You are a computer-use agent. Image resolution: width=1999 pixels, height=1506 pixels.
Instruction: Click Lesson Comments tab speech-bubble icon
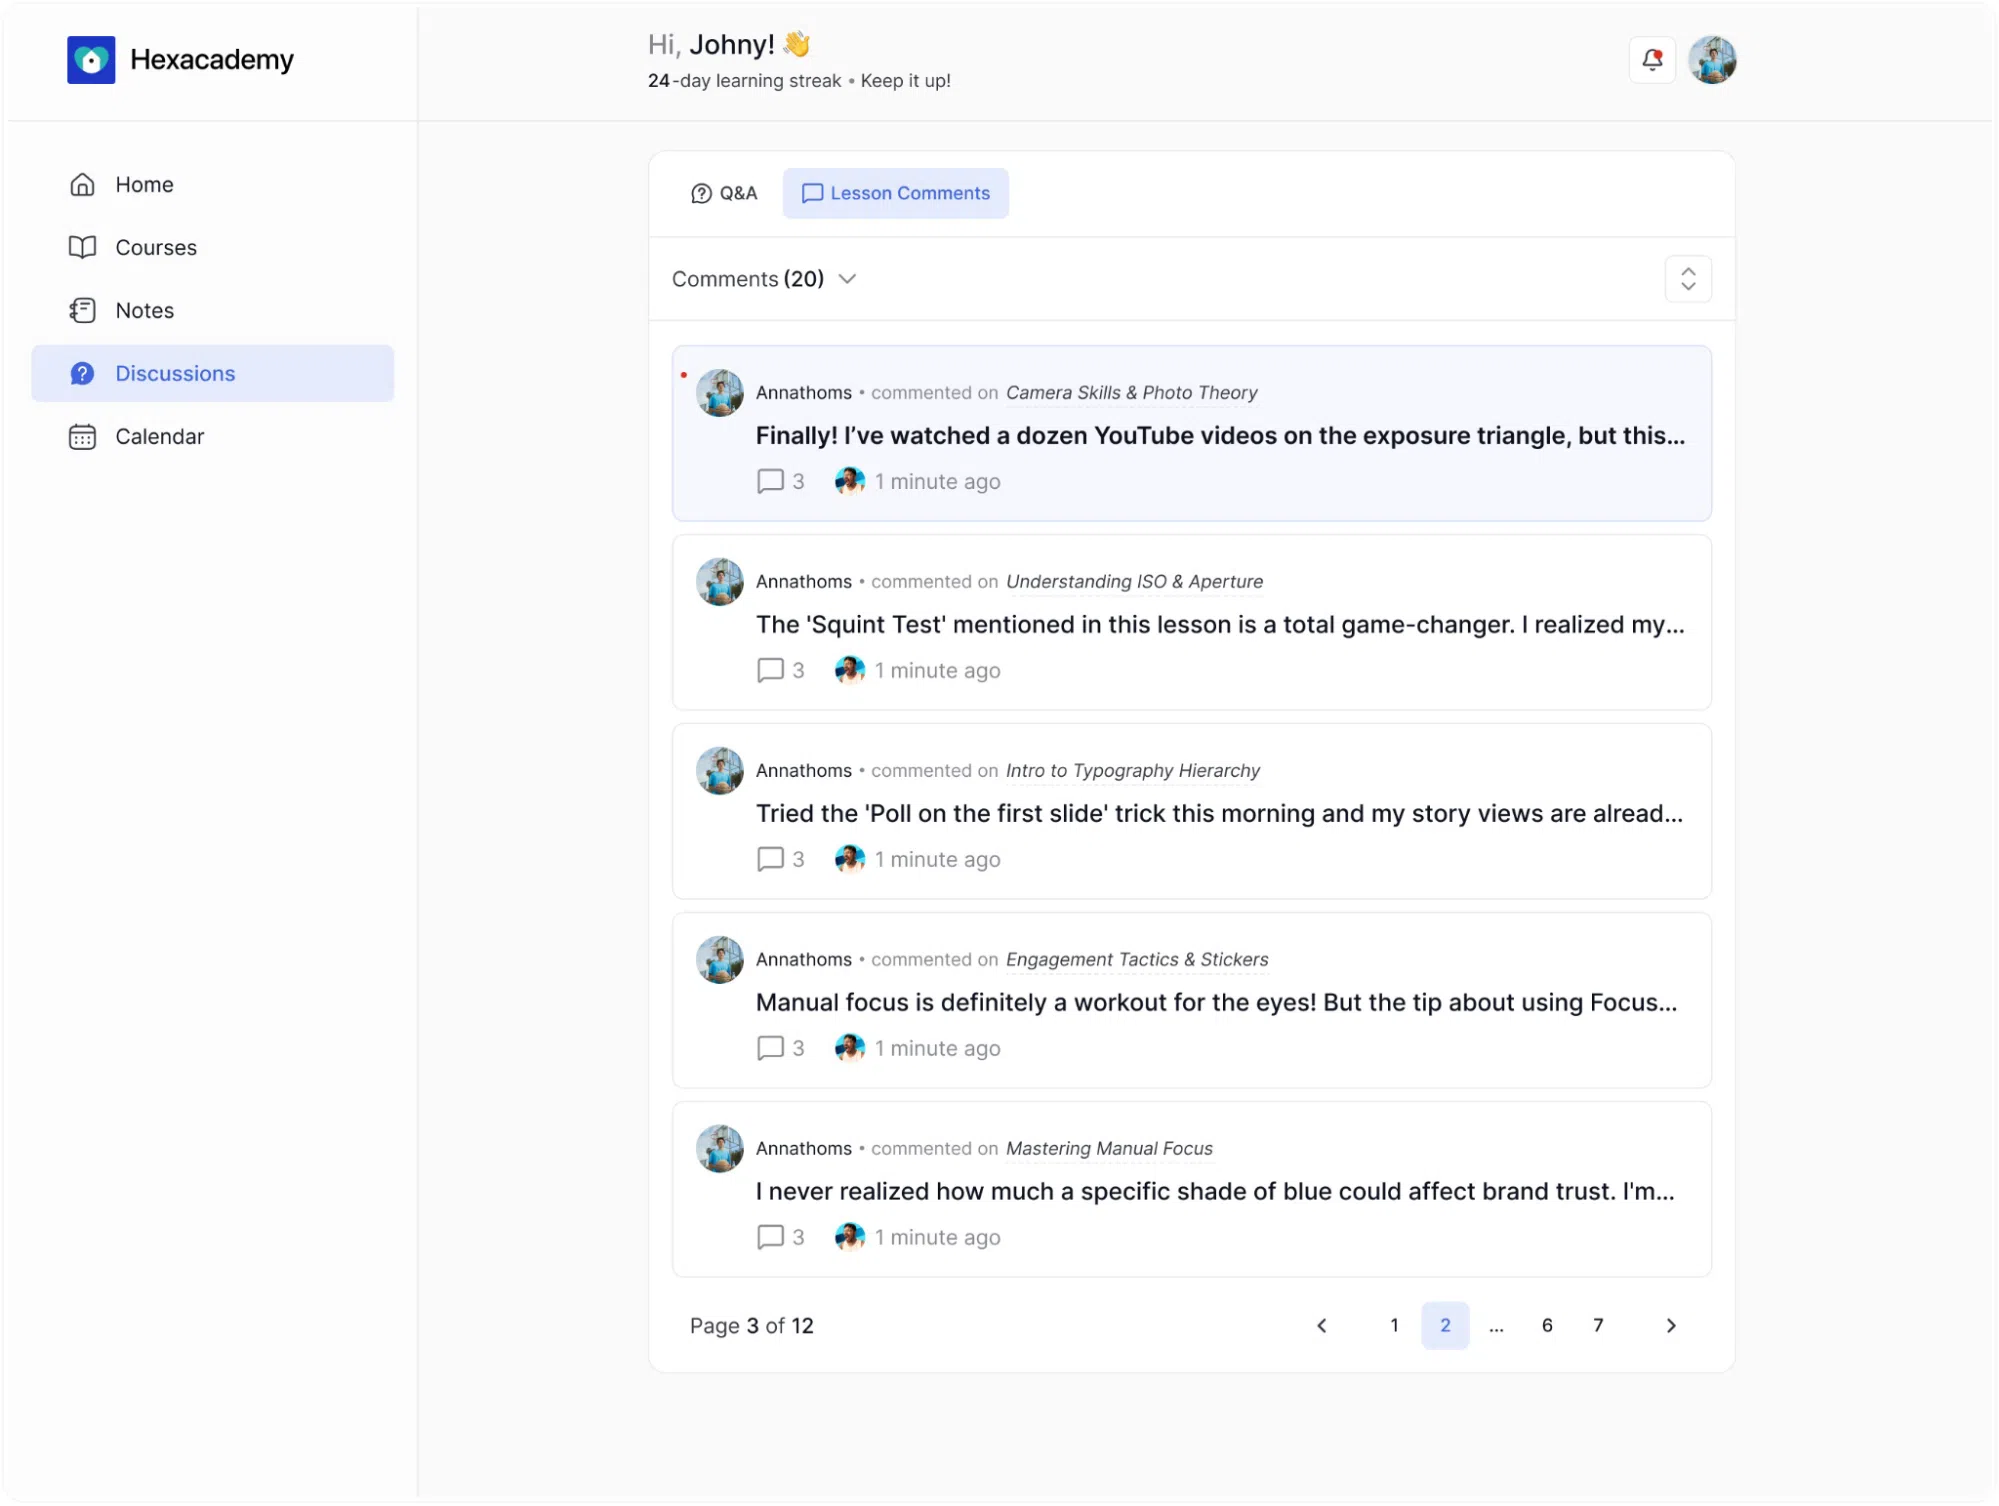pyautogui.click(x=813, y=194)
